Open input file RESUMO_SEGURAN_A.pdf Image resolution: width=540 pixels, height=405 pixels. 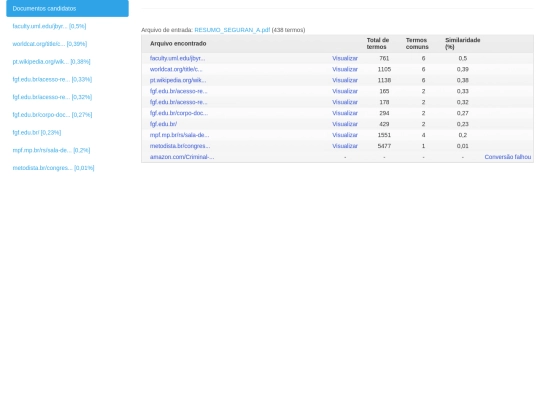[232, 30]
